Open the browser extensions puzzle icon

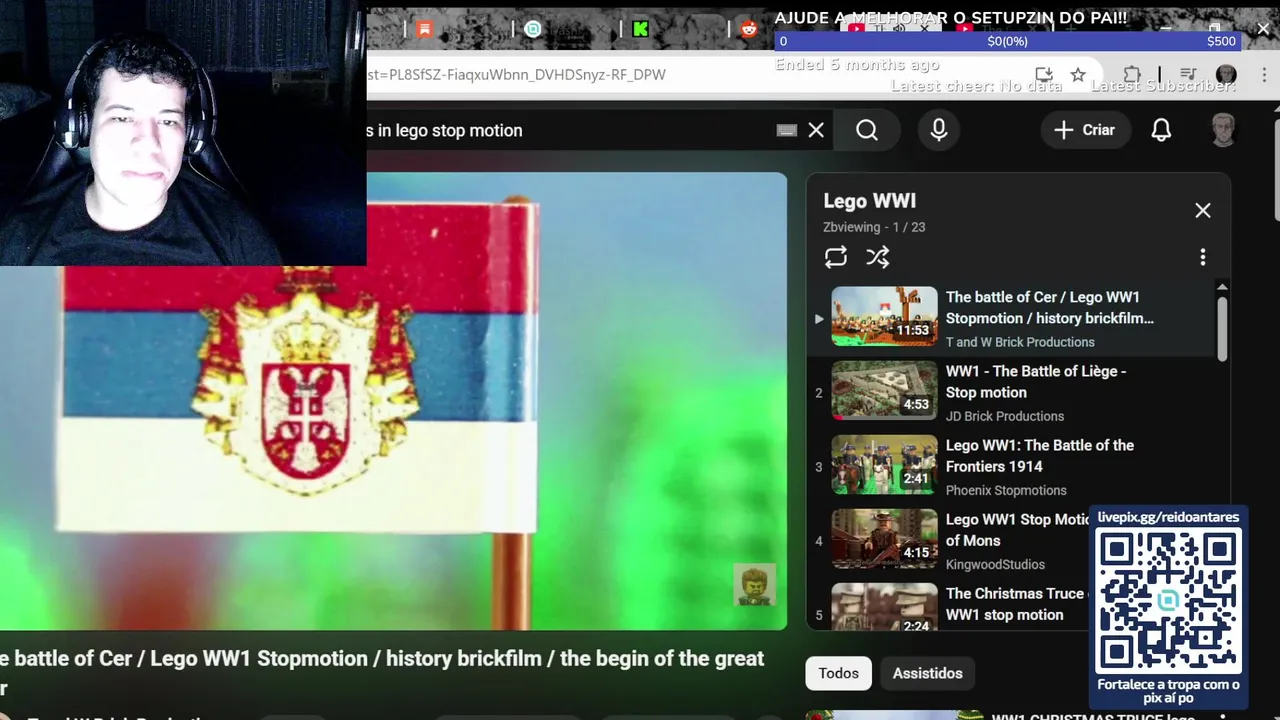1132,75
